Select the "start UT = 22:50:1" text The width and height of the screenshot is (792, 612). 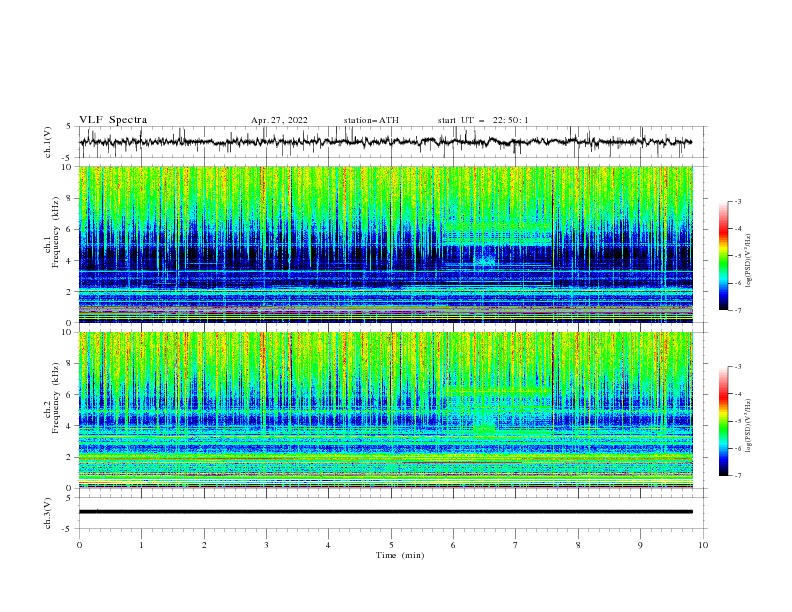coord(483,120)
